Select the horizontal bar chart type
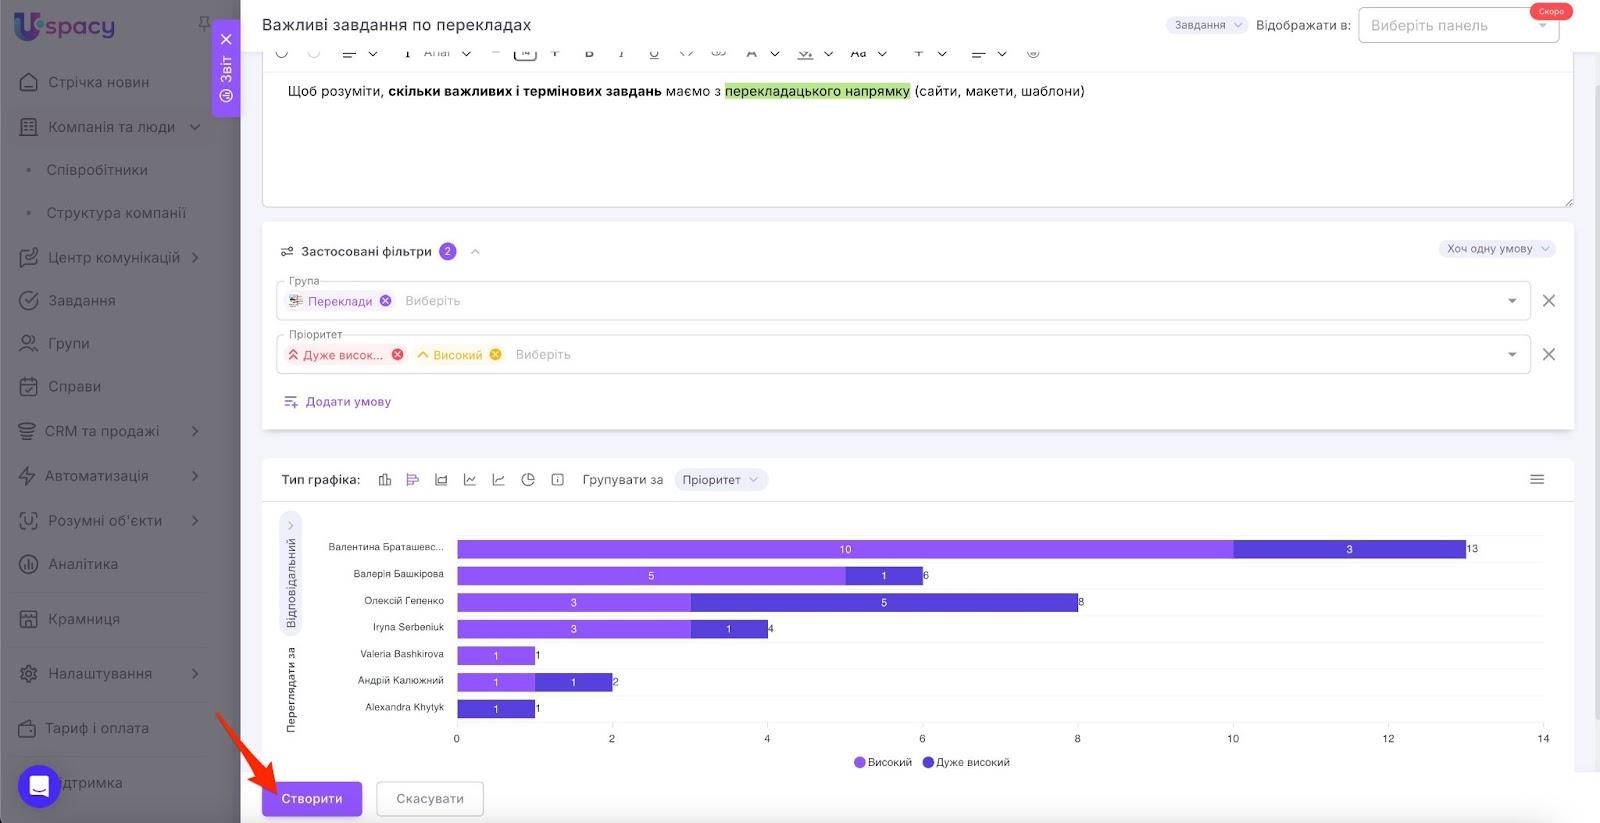This screenshot has height=823, width=1600. tap(412, 480)
